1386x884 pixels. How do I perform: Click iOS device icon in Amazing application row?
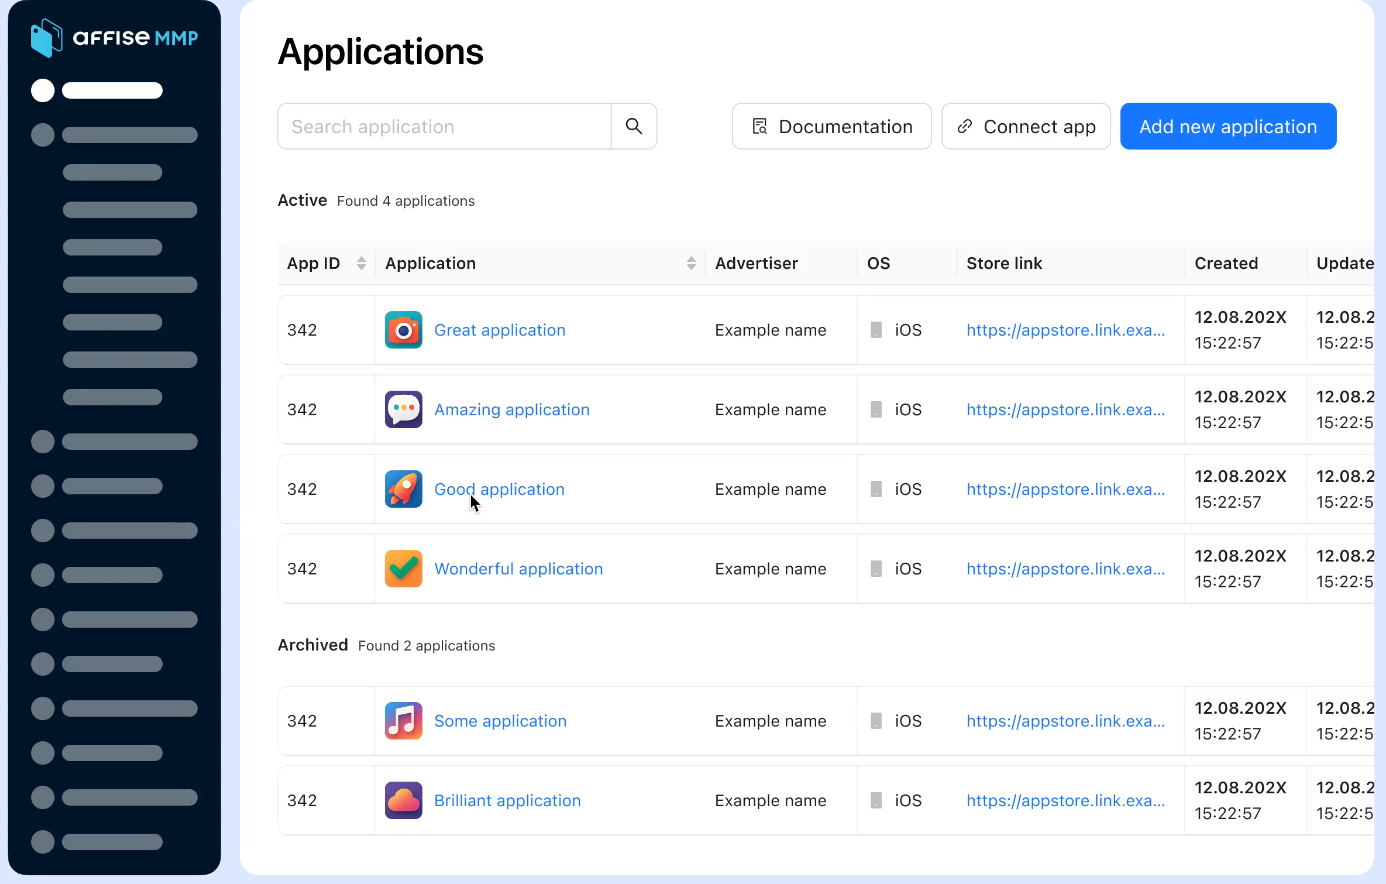(876, 409)
